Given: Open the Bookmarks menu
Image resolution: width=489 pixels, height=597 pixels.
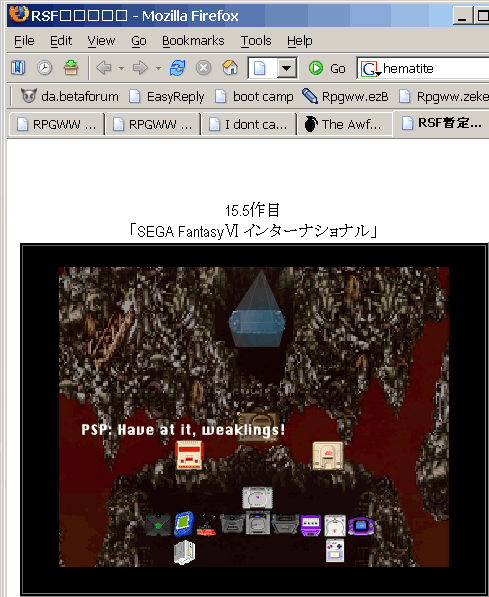Looking at the screenshot, I should 193,41.
